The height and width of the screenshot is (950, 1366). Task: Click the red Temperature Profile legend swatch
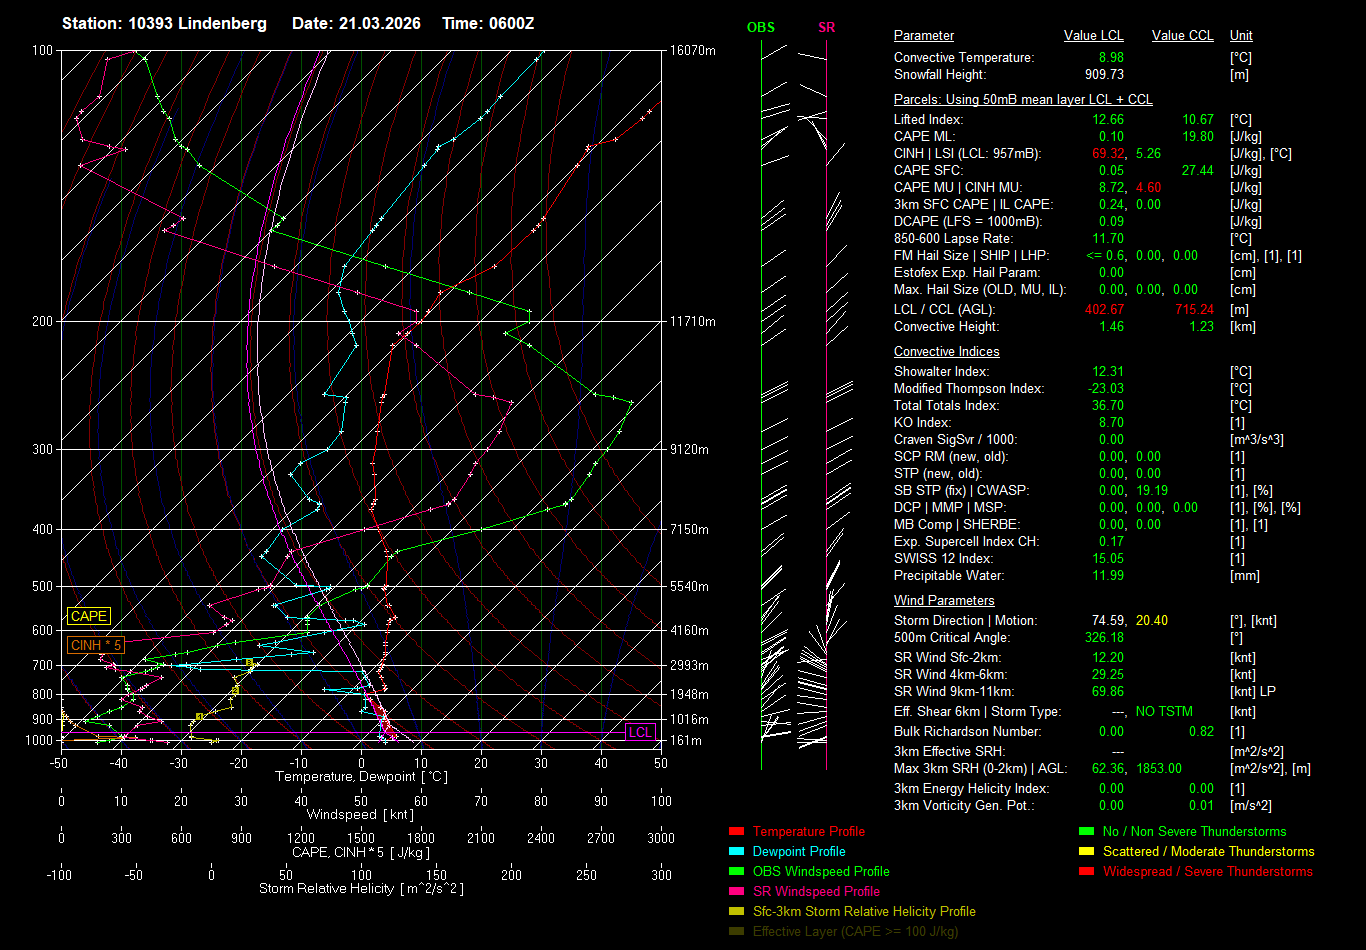coord(736,832)
